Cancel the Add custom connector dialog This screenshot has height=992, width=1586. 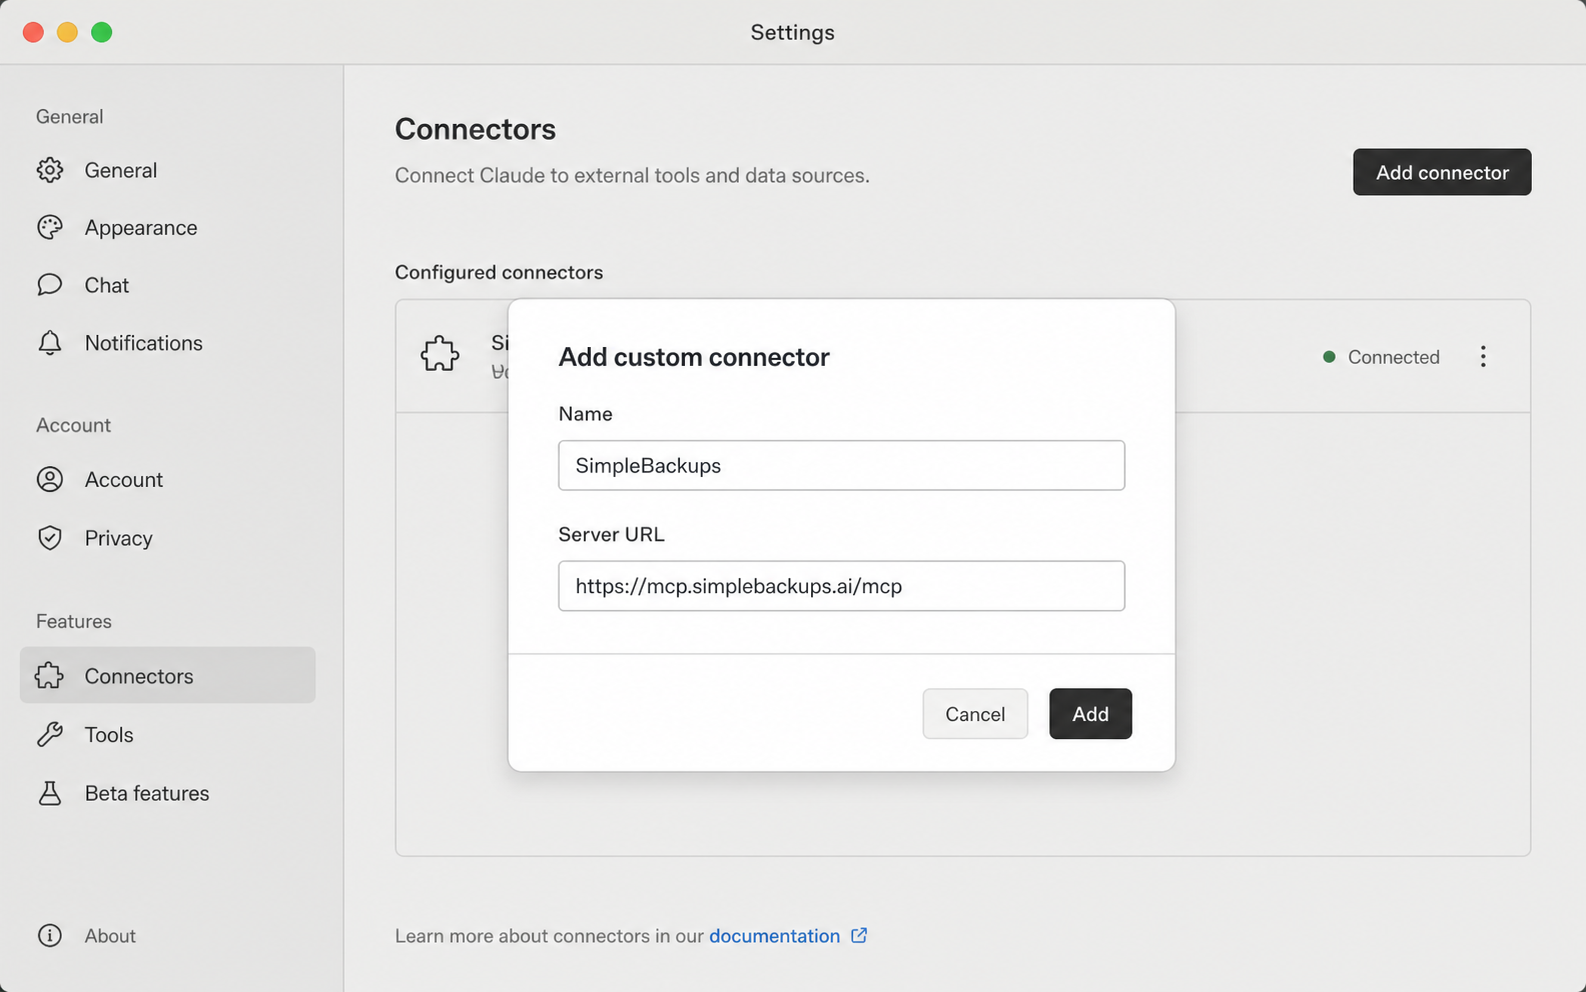pyautogui.click(x=975, y=714)
